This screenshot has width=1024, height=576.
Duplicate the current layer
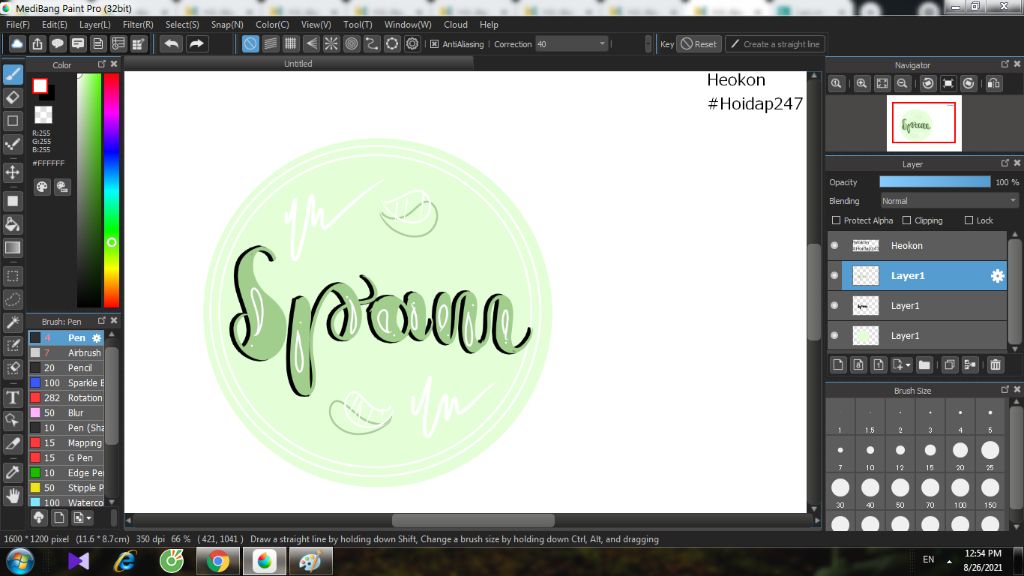(x=950, y=365)
